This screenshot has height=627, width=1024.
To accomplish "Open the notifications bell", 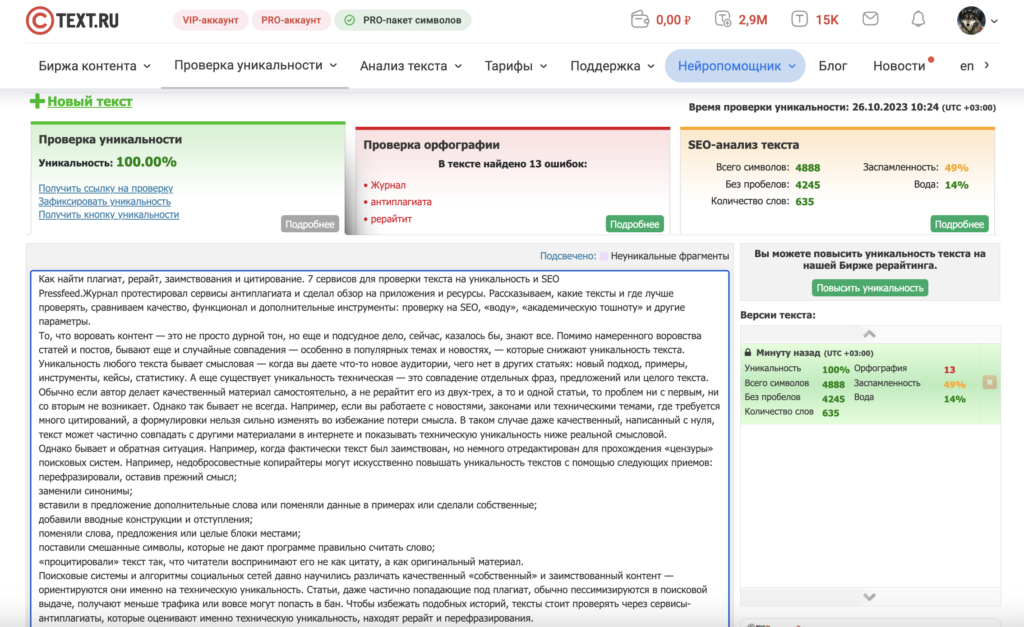I will click(918, 19).
